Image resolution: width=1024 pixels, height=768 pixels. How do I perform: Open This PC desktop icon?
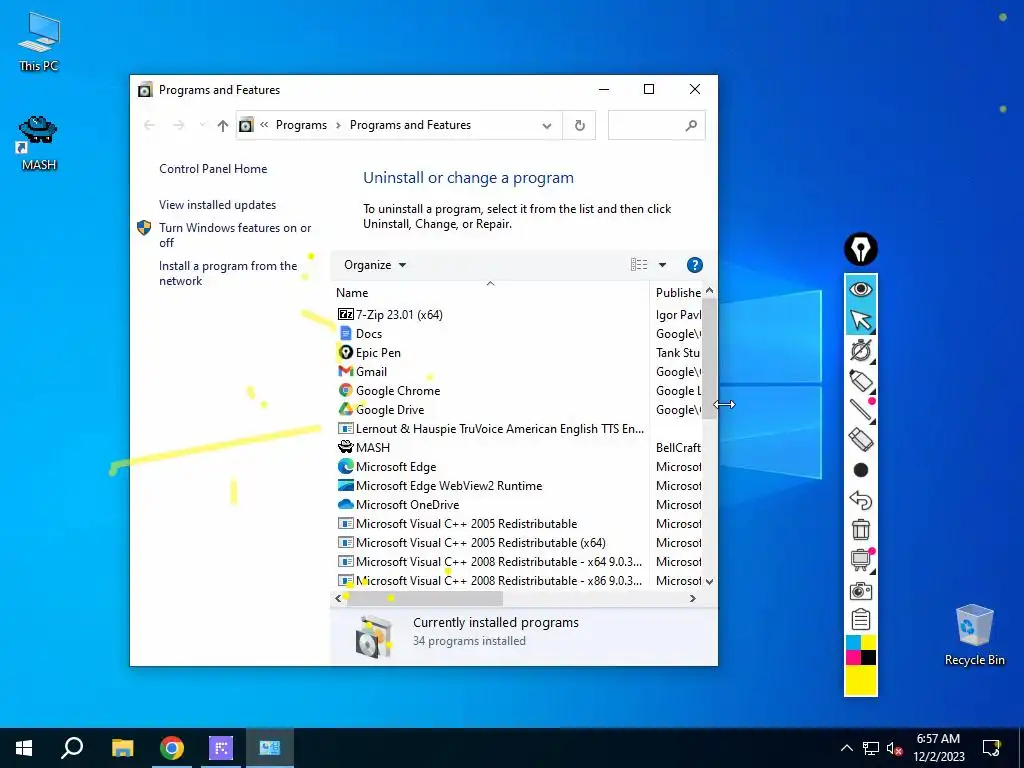click(39, 42)
